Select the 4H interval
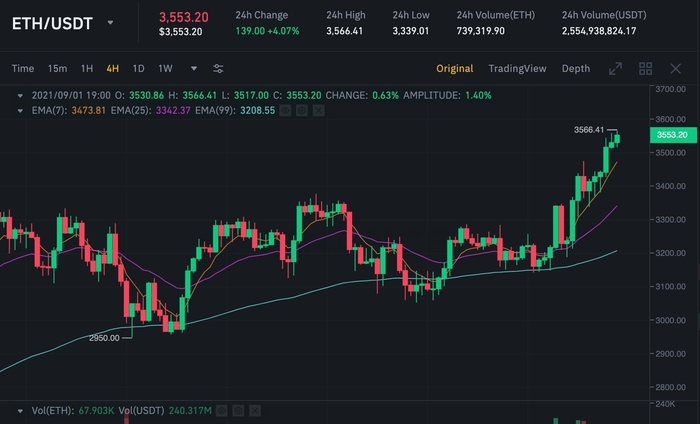 [112, 68]
